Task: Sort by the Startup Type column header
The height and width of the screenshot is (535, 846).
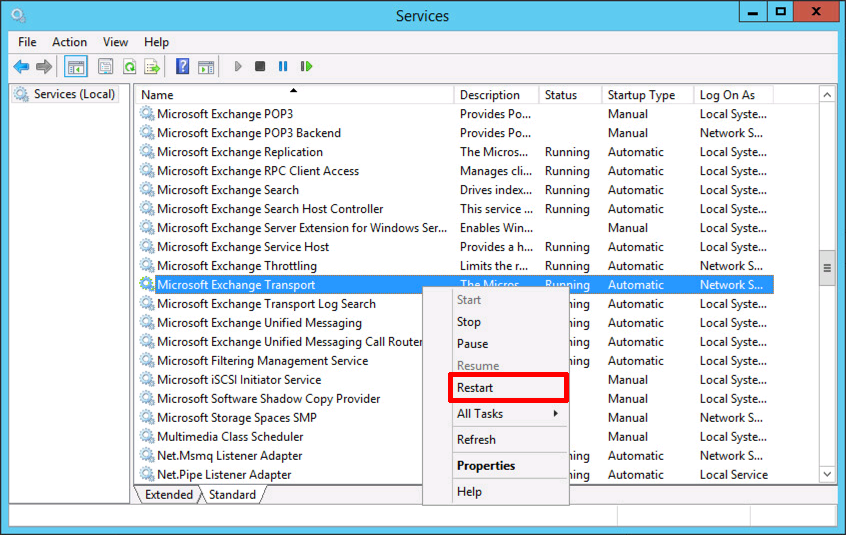Action: tap(647, 94)
